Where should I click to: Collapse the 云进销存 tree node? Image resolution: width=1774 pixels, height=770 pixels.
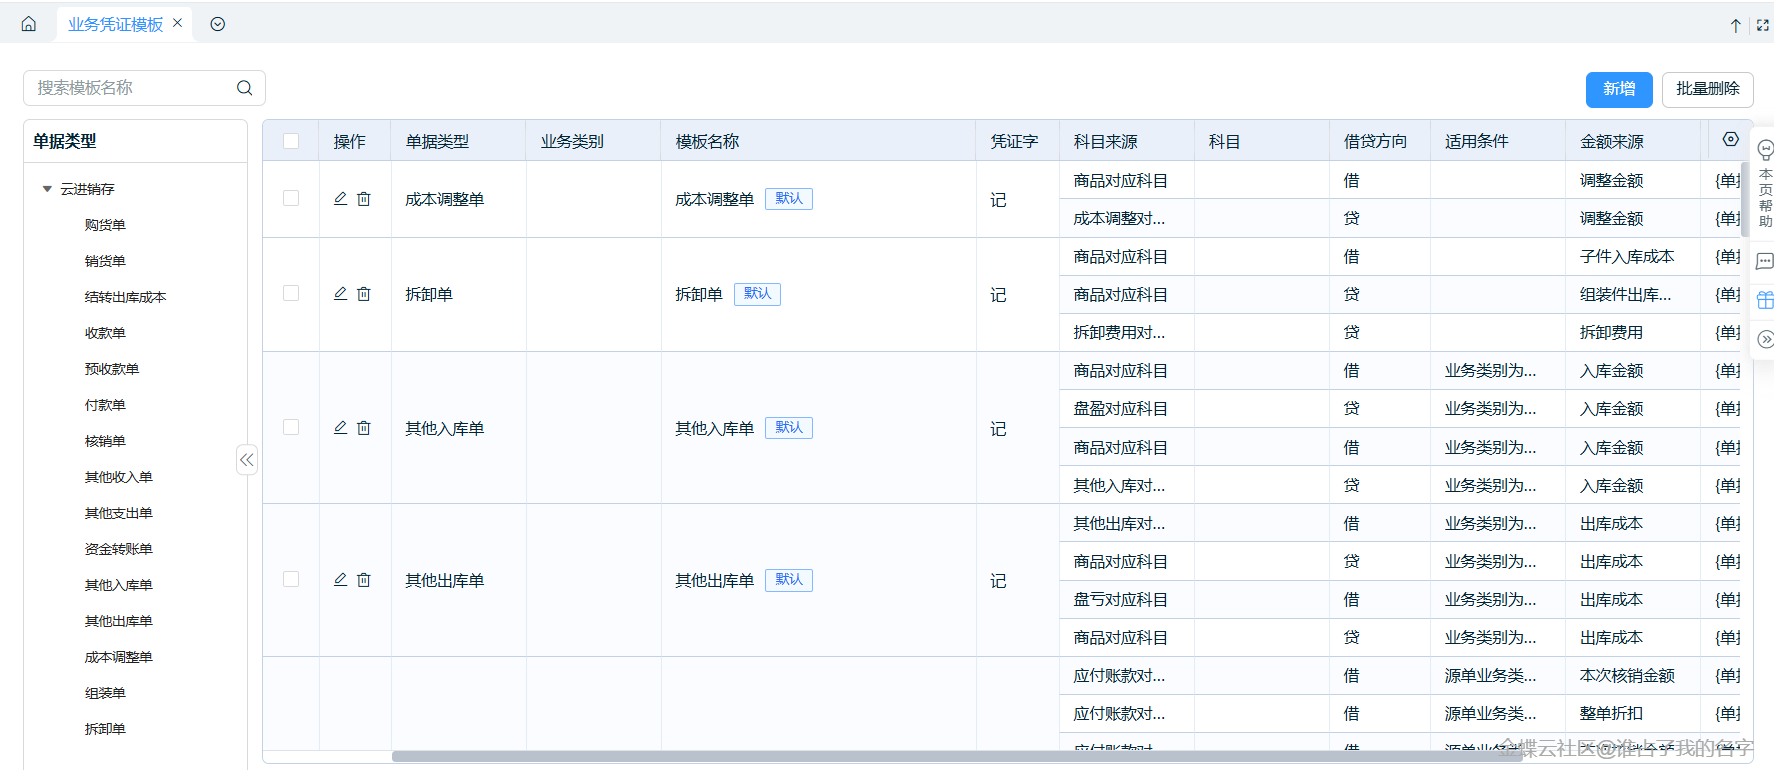[47, 189]
